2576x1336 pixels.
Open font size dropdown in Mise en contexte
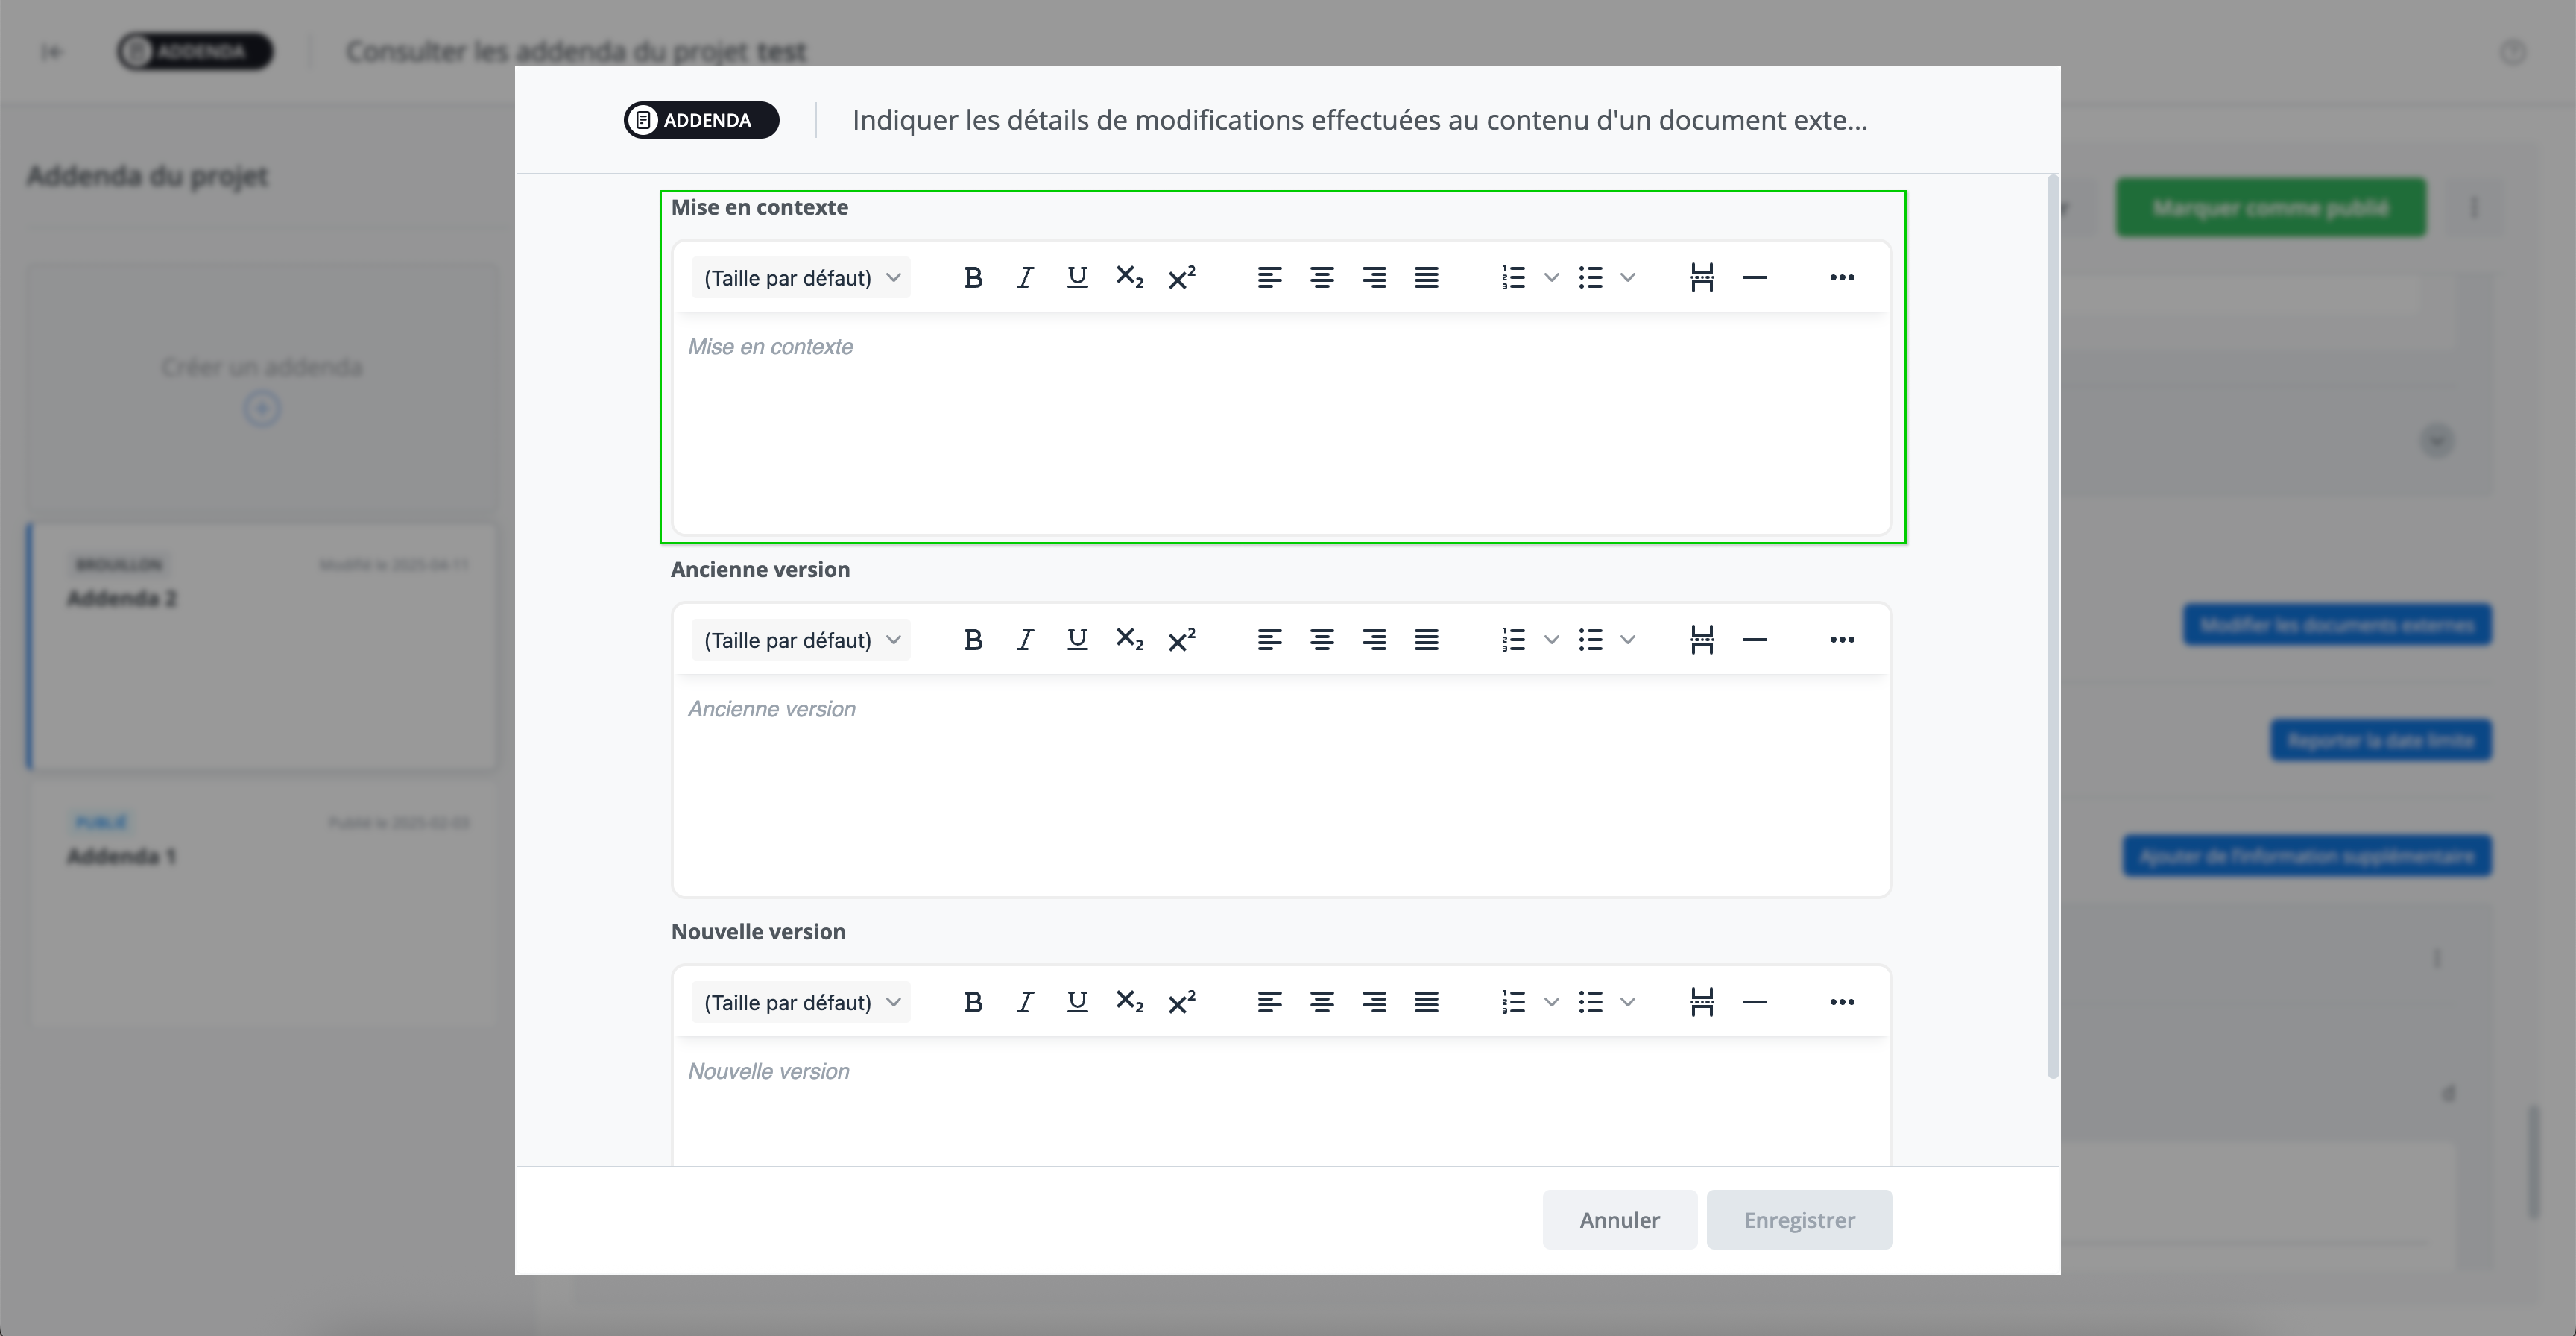(x=801, y=278)
